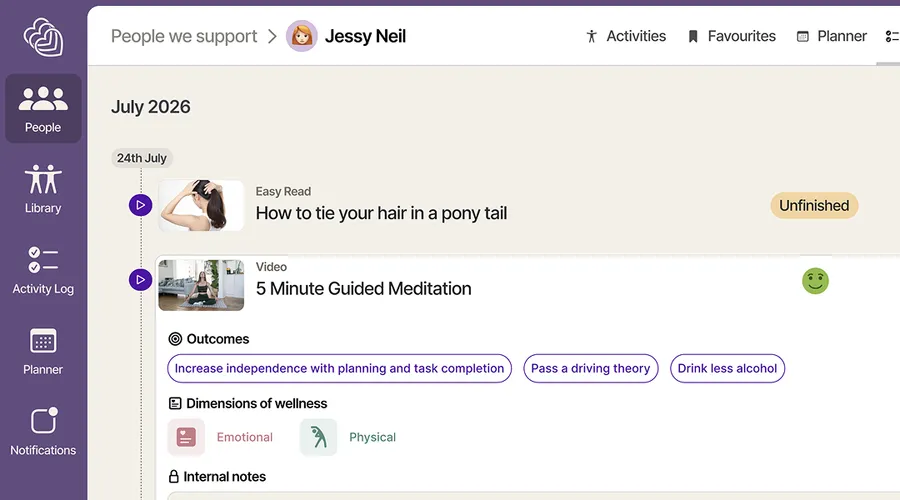900x500 pixels.
Task: Play the pony tail Easy Read activity
Action: coord(140,205)
